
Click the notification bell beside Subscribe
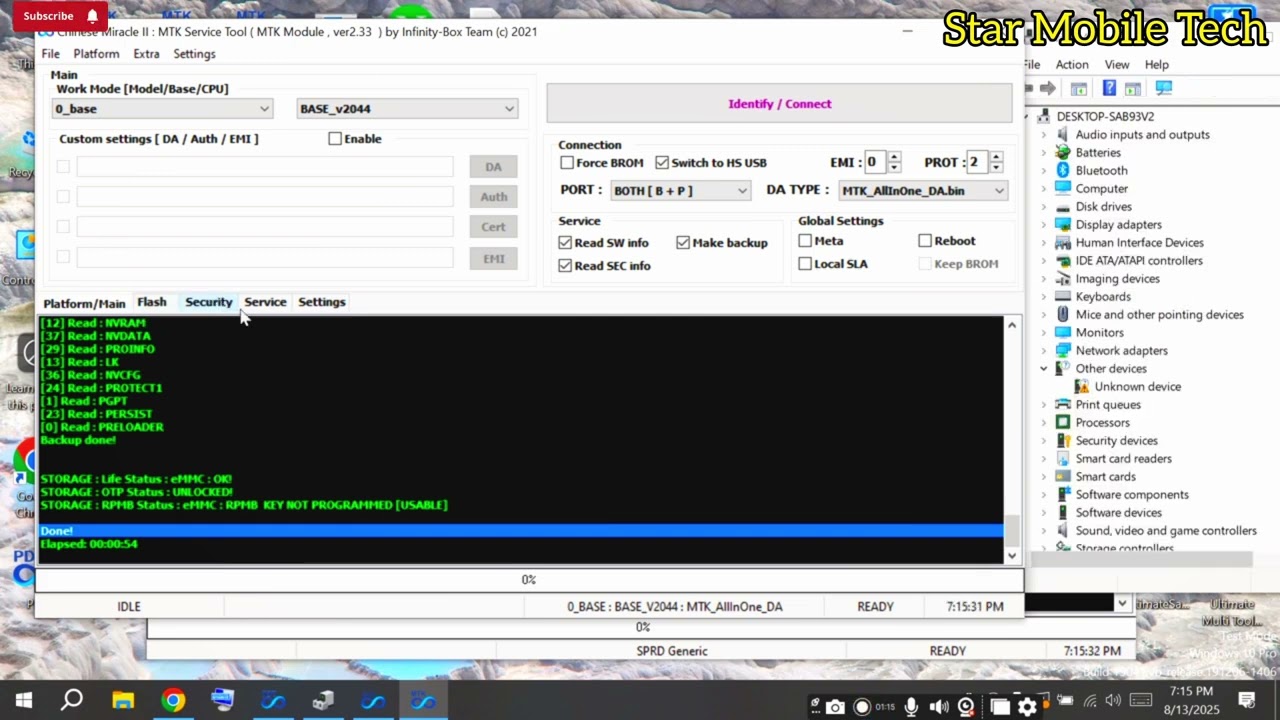[92, 16]
